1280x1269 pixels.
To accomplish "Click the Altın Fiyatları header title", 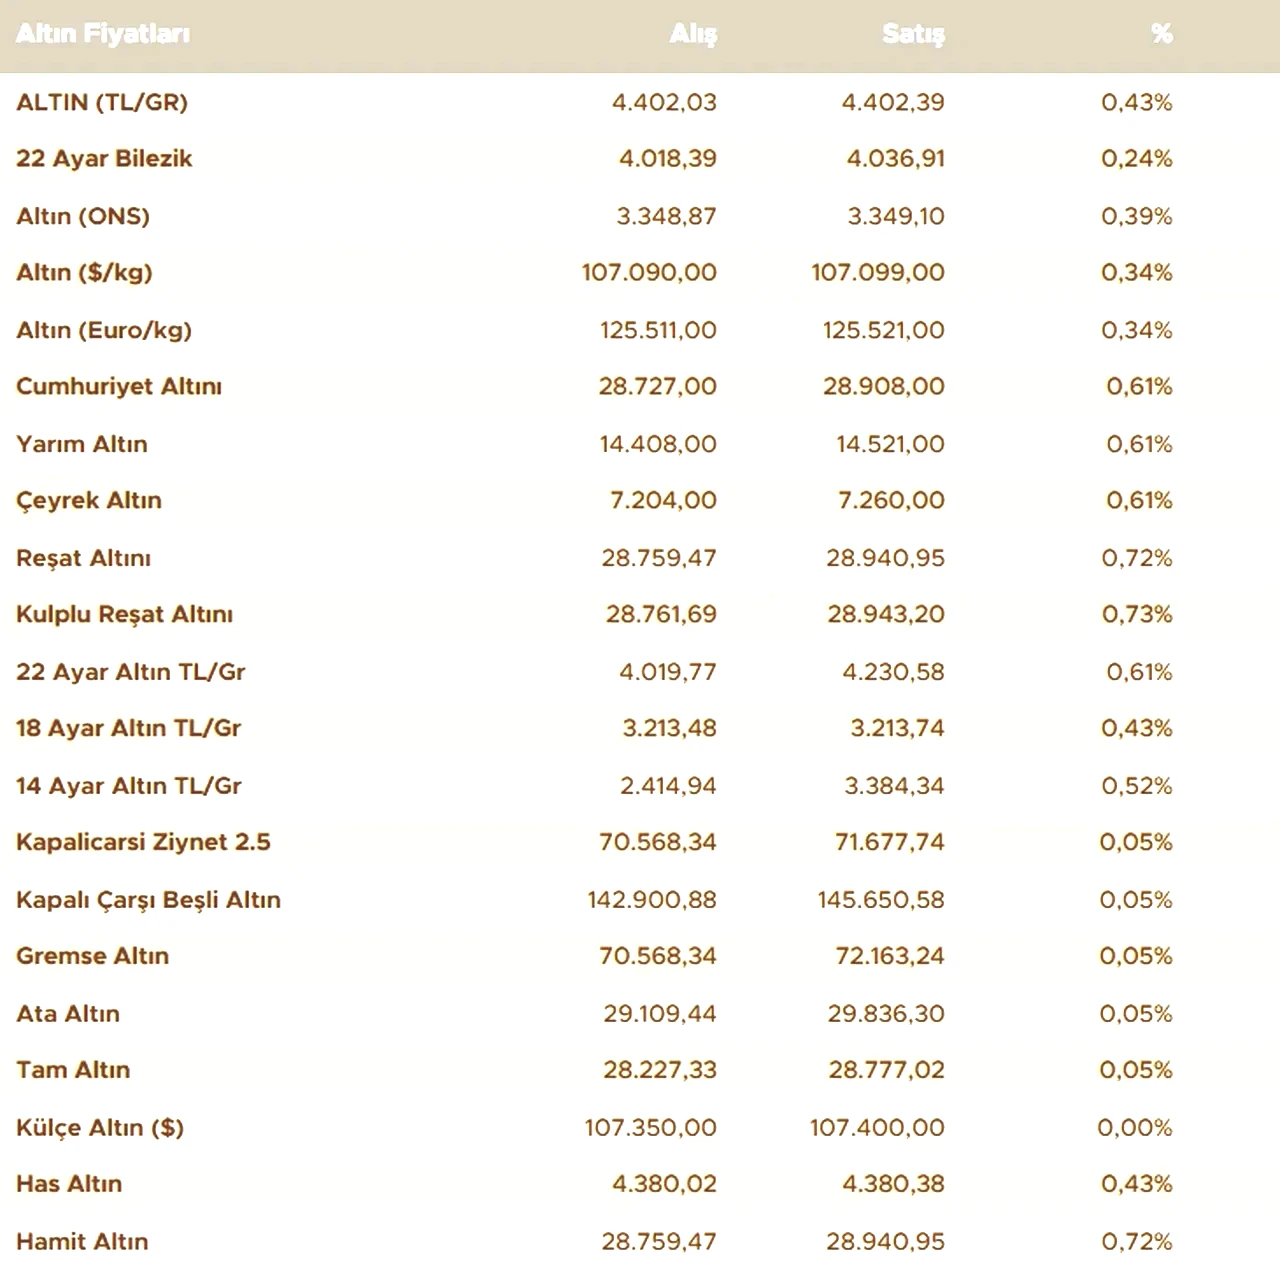I will point(103,34).
